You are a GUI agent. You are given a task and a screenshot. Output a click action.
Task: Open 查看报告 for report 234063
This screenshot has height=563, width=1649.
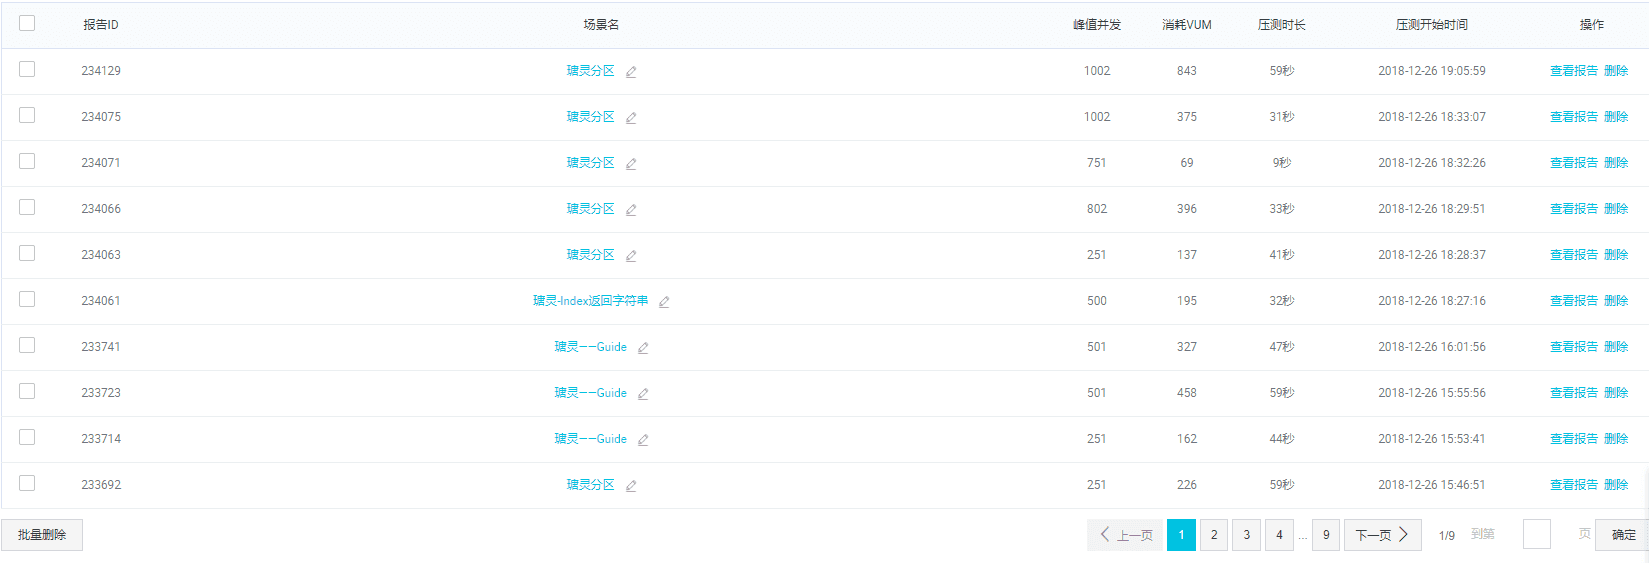pyautogui.click(x=1574, y=255)
